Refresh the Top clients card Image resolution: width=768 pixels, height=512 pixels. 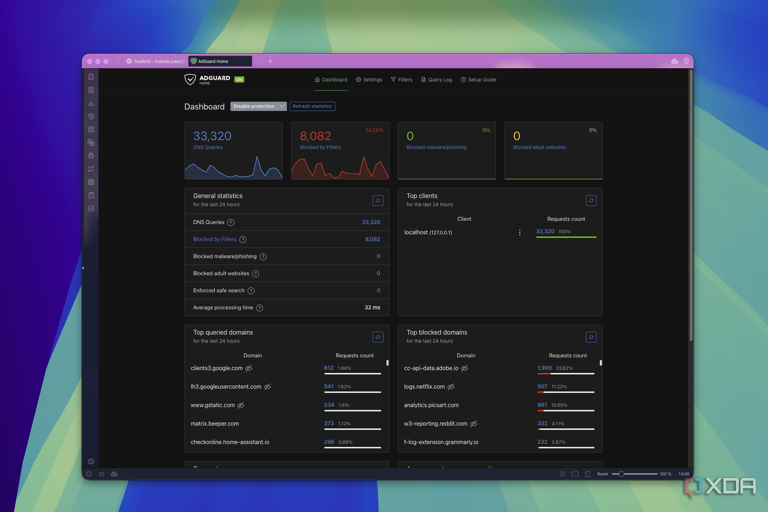tap(591, 200)
